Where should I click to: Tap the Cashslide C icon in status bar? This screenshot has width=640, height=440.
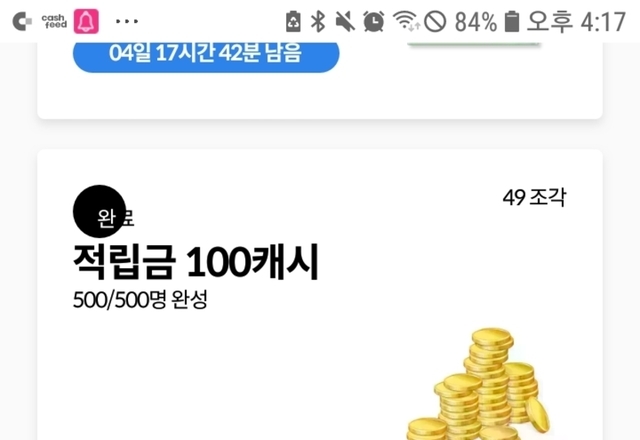click(22, 21)
